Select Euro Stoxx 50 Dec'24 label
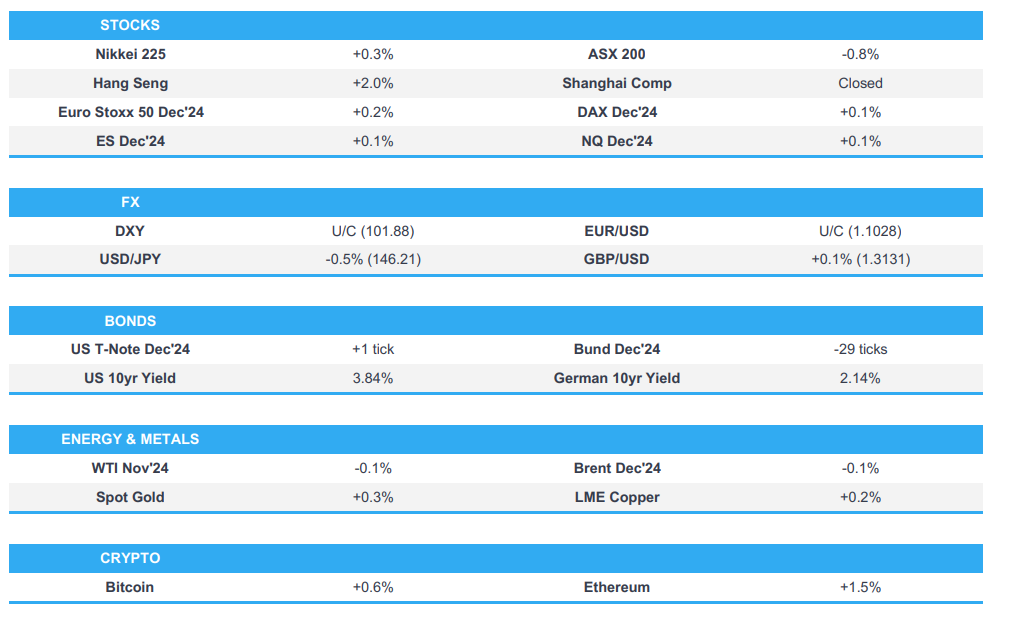 point(130,112)
